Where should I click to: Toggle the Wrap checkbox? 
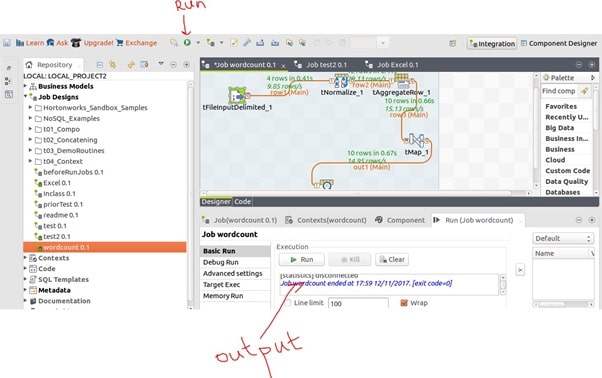coord(404,303)
